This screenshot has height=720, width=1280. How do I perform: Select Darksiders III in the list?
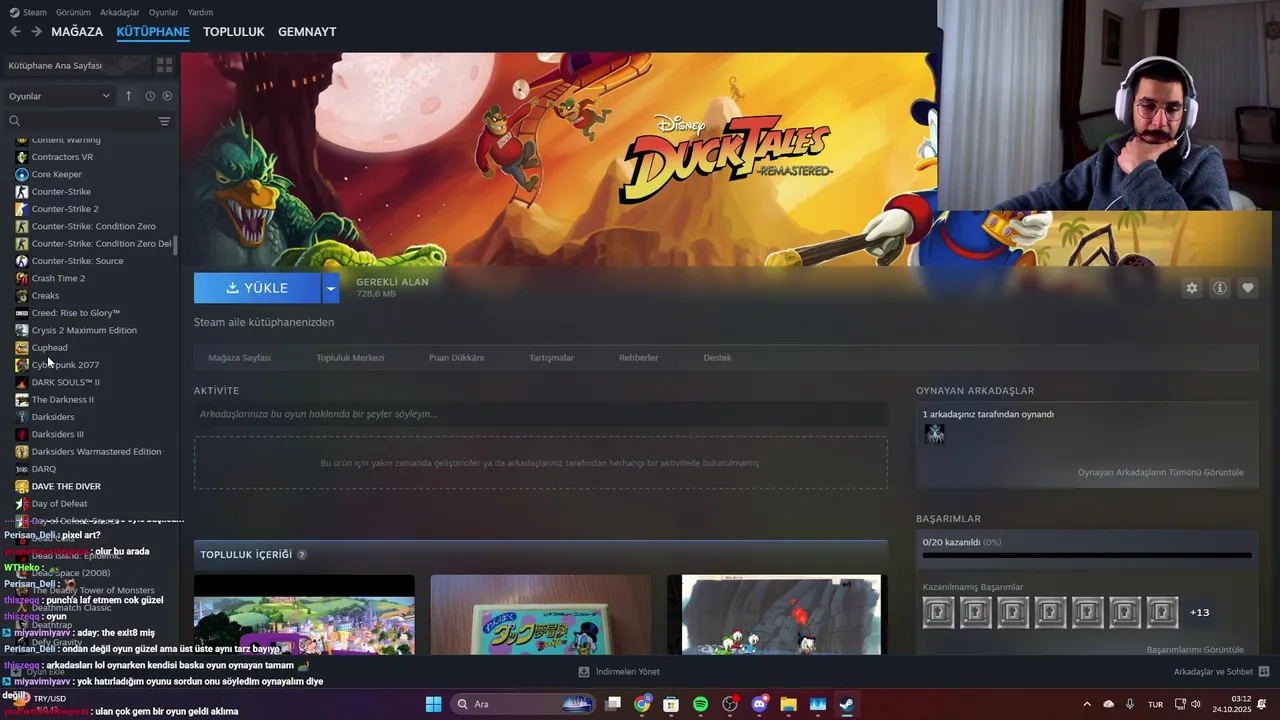pyautogui.click(x=57, y=434)
